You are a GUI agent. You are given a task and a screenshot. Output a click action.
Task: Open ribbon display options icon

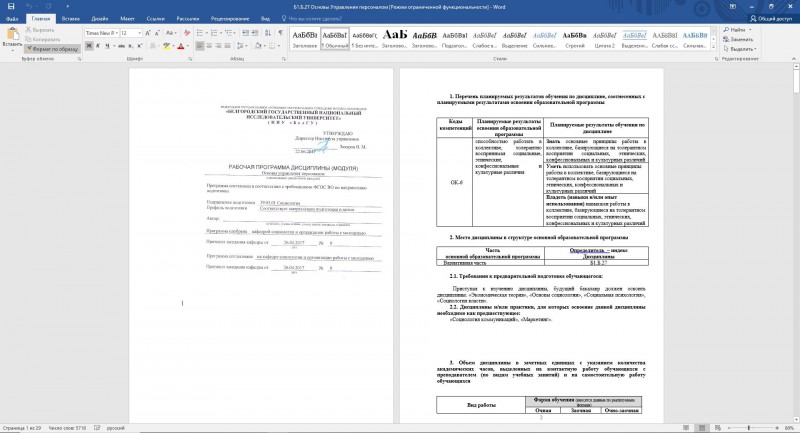click(733, 7)
